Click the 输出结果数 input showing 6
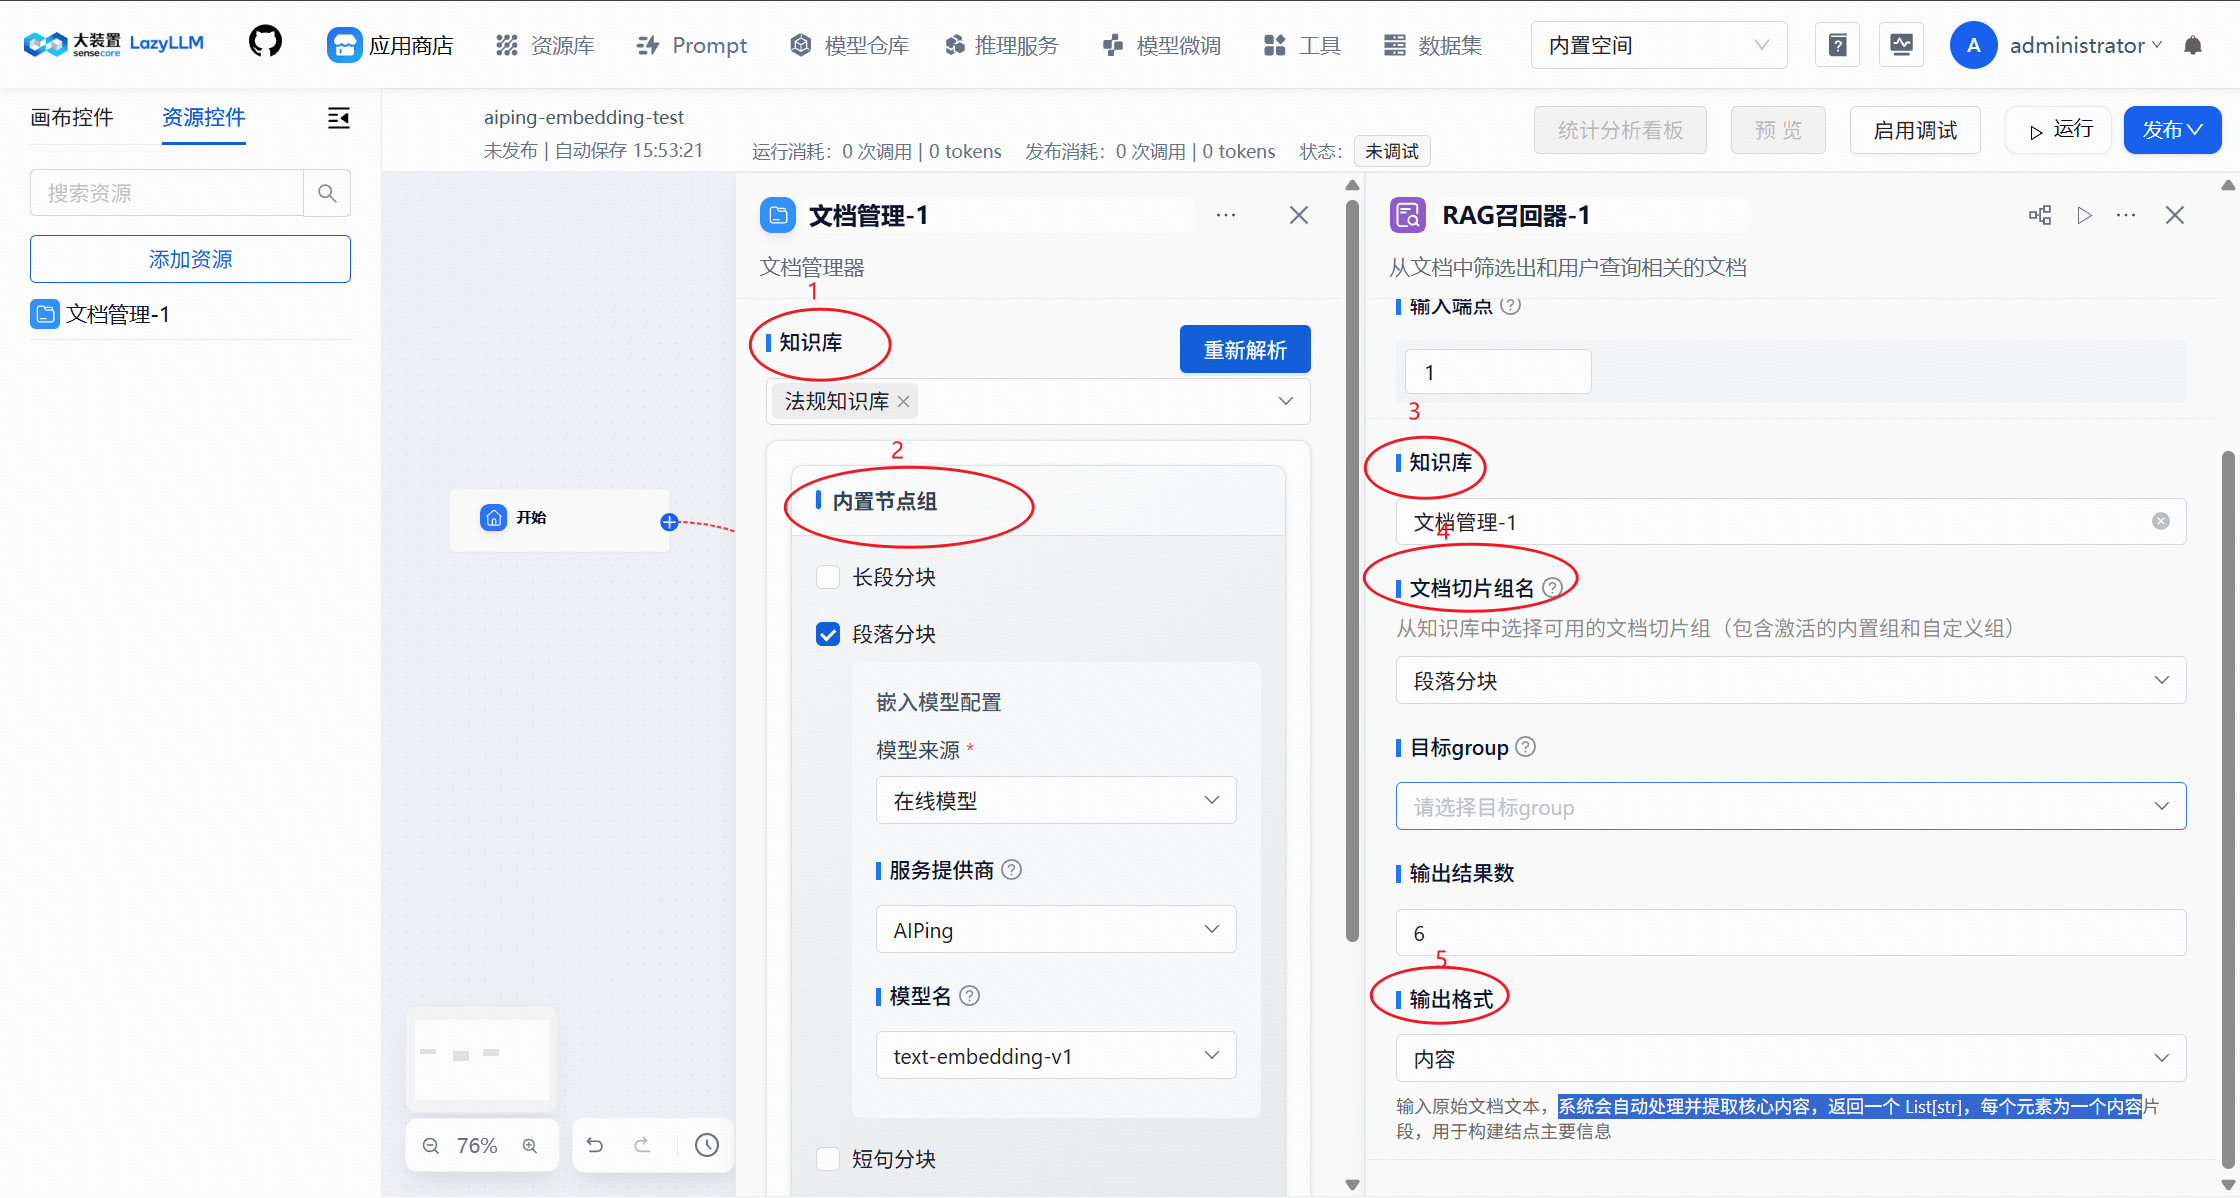Image resolution: width=2240 pixels, height=1198 pixels. [1789, 931]
